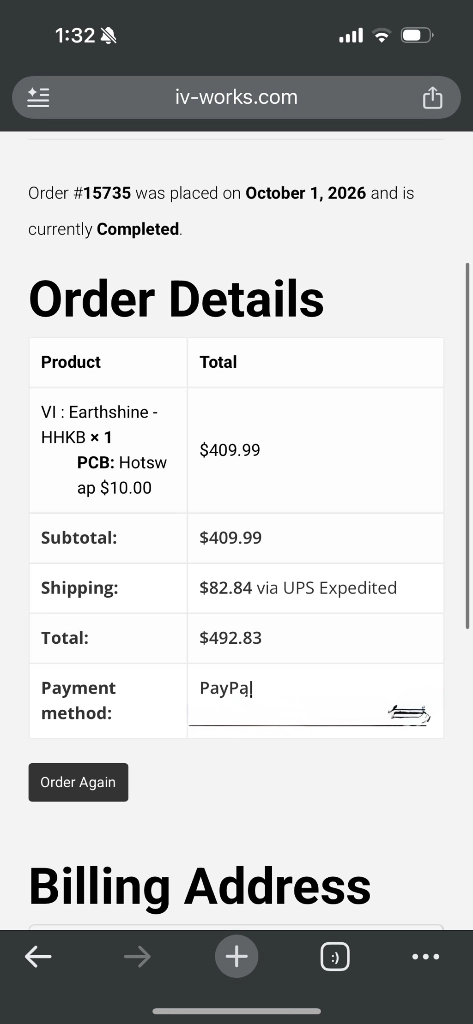Viewport: 473px width, 1024px height.
Task: Tap the UPS Expedited shipping row
Action: (236, 588)
